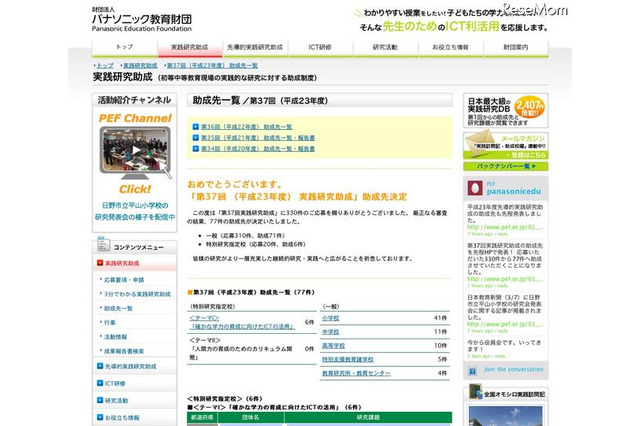Click the 高等学校 category link
This screenshot has width=640, height=426.
(x=333, y=346)
